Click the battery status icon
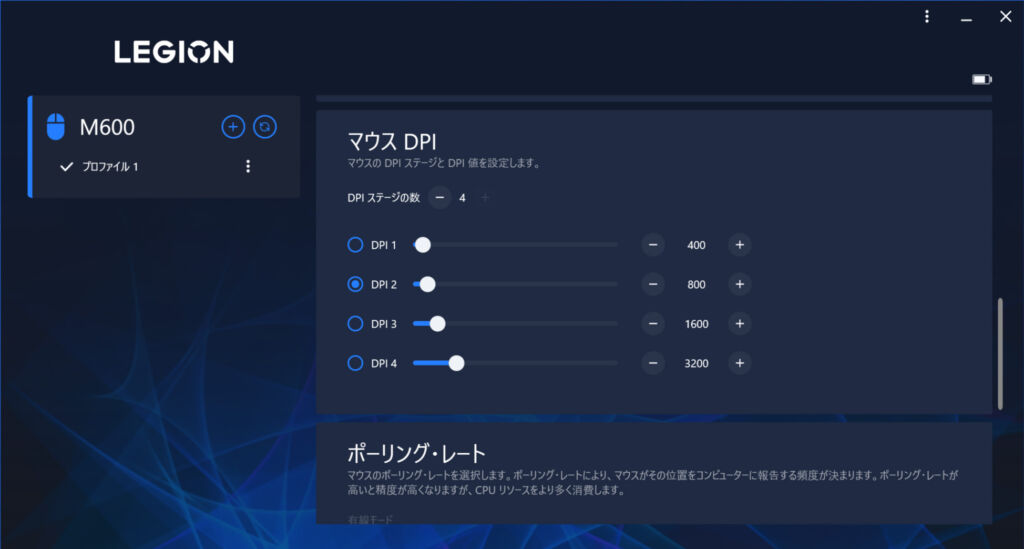This screenshot has width=1024, height=549. pyautogui.click(x=981, y=79)
